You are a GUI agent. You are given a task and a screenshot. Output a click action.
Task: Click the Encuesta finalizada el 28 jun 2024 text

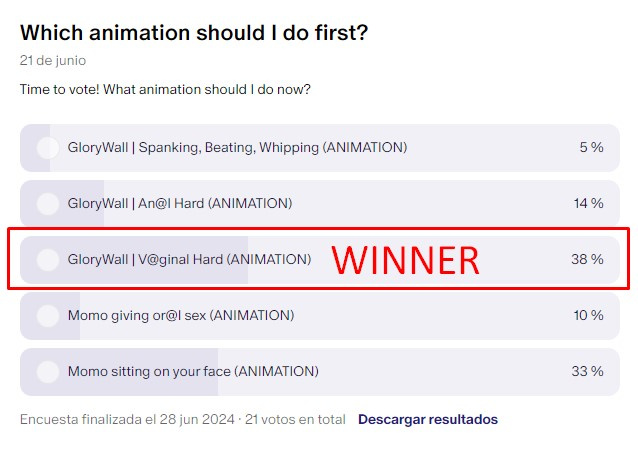pos(127,419)
